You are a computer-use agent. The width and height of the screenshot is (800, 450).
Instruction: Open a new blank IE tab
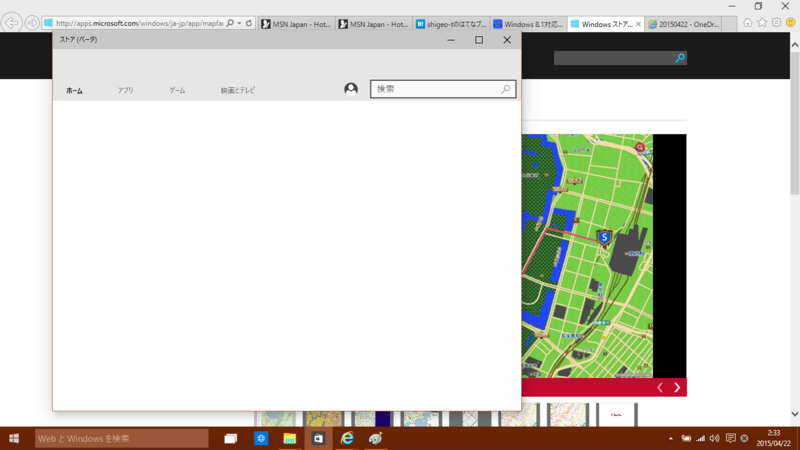pos(730,24)
